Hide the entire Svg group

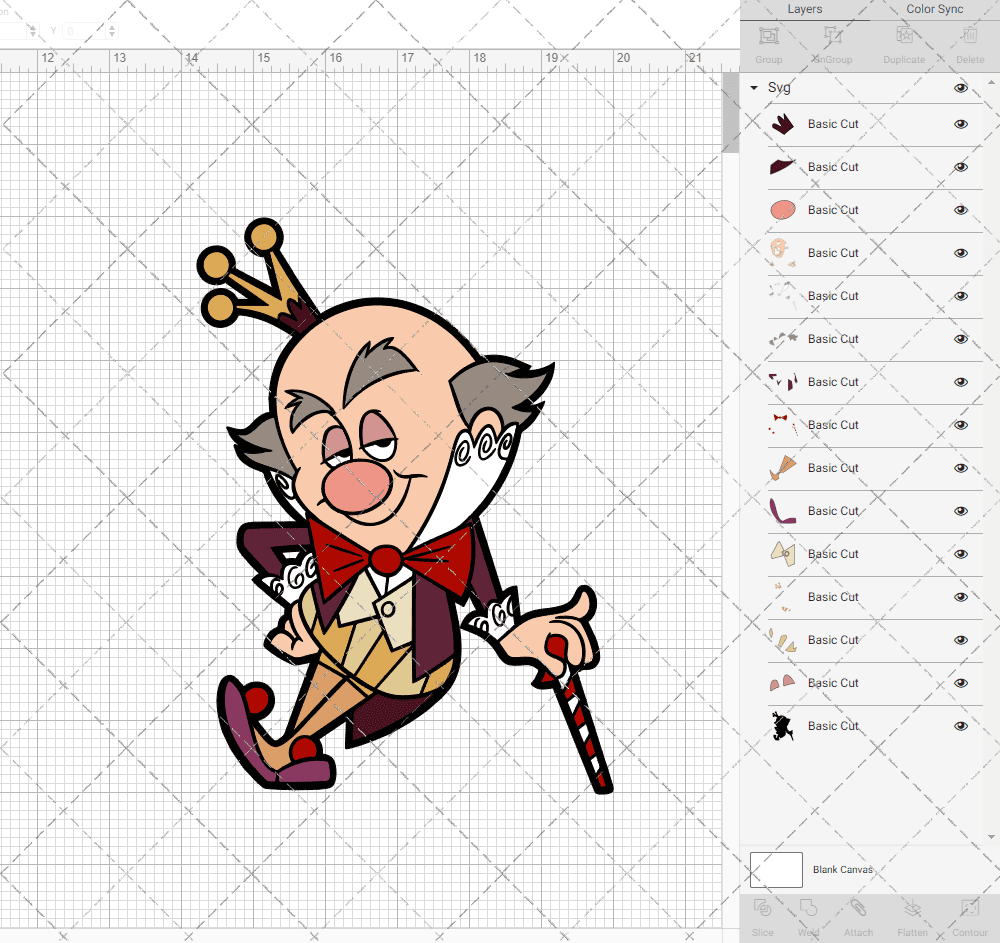[960, 88]
